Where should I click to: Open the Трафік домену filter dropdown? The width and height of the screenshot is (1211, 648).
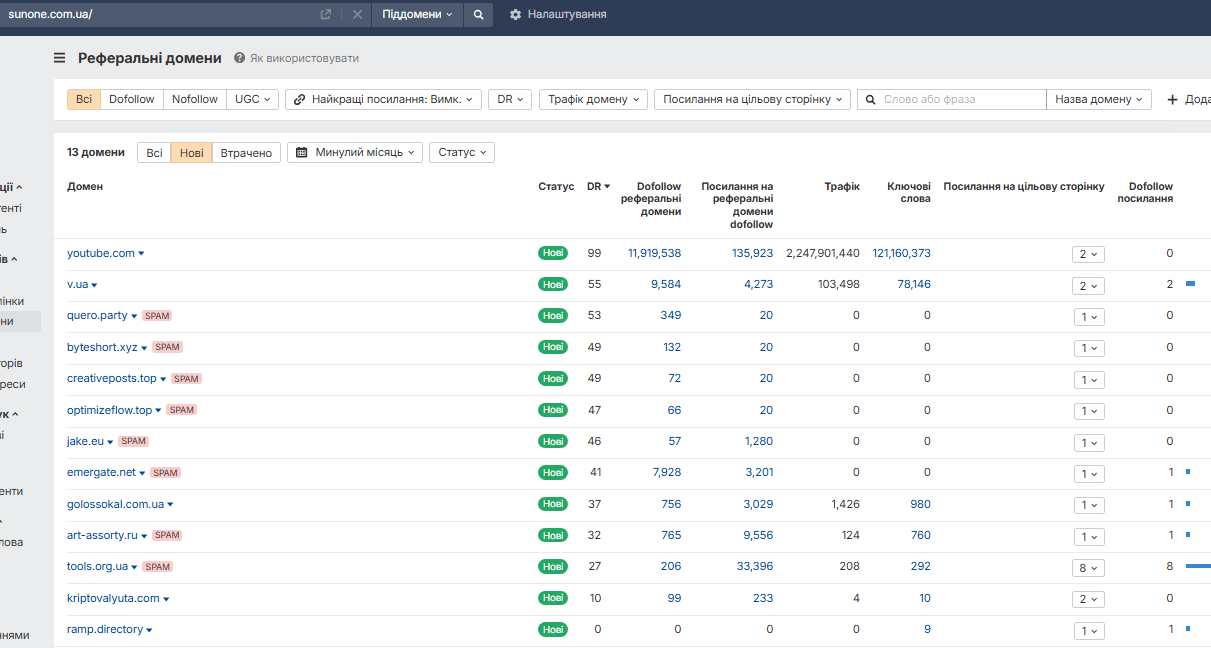[x=593, y=100]
